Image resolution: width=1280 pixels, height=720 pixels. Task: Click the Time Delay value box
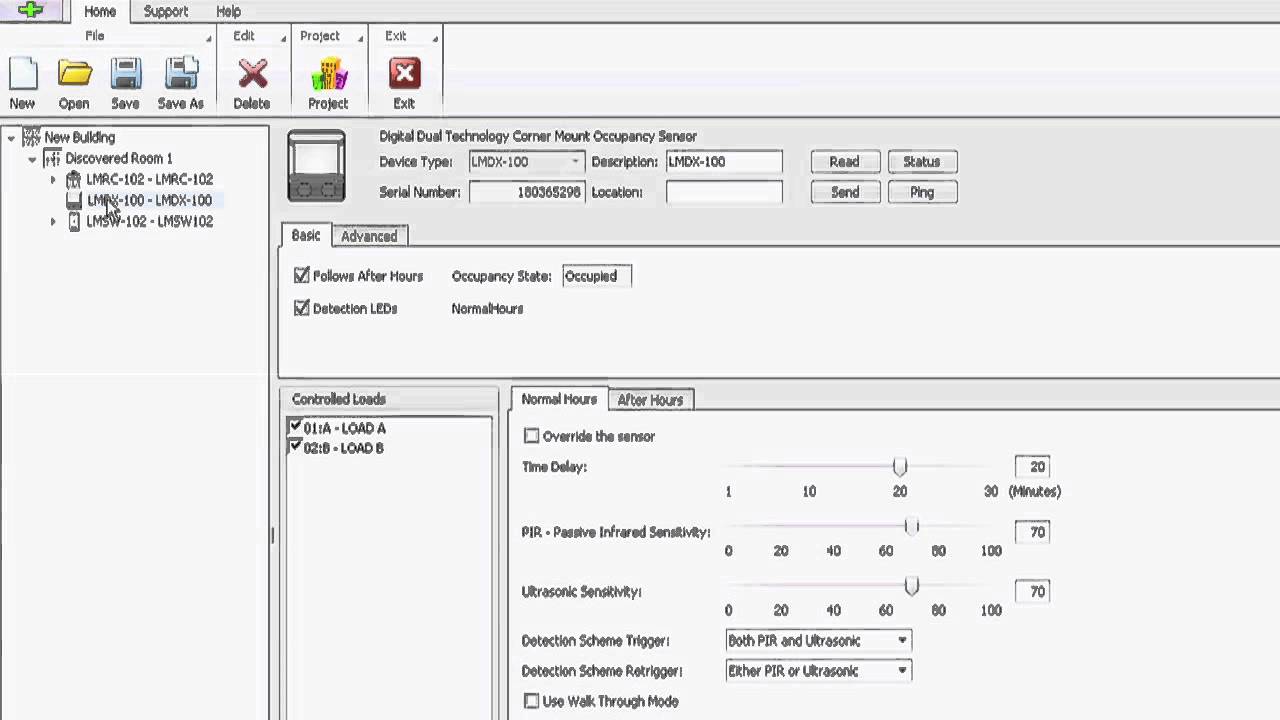pyautogui.click(x=1032, y=467)
